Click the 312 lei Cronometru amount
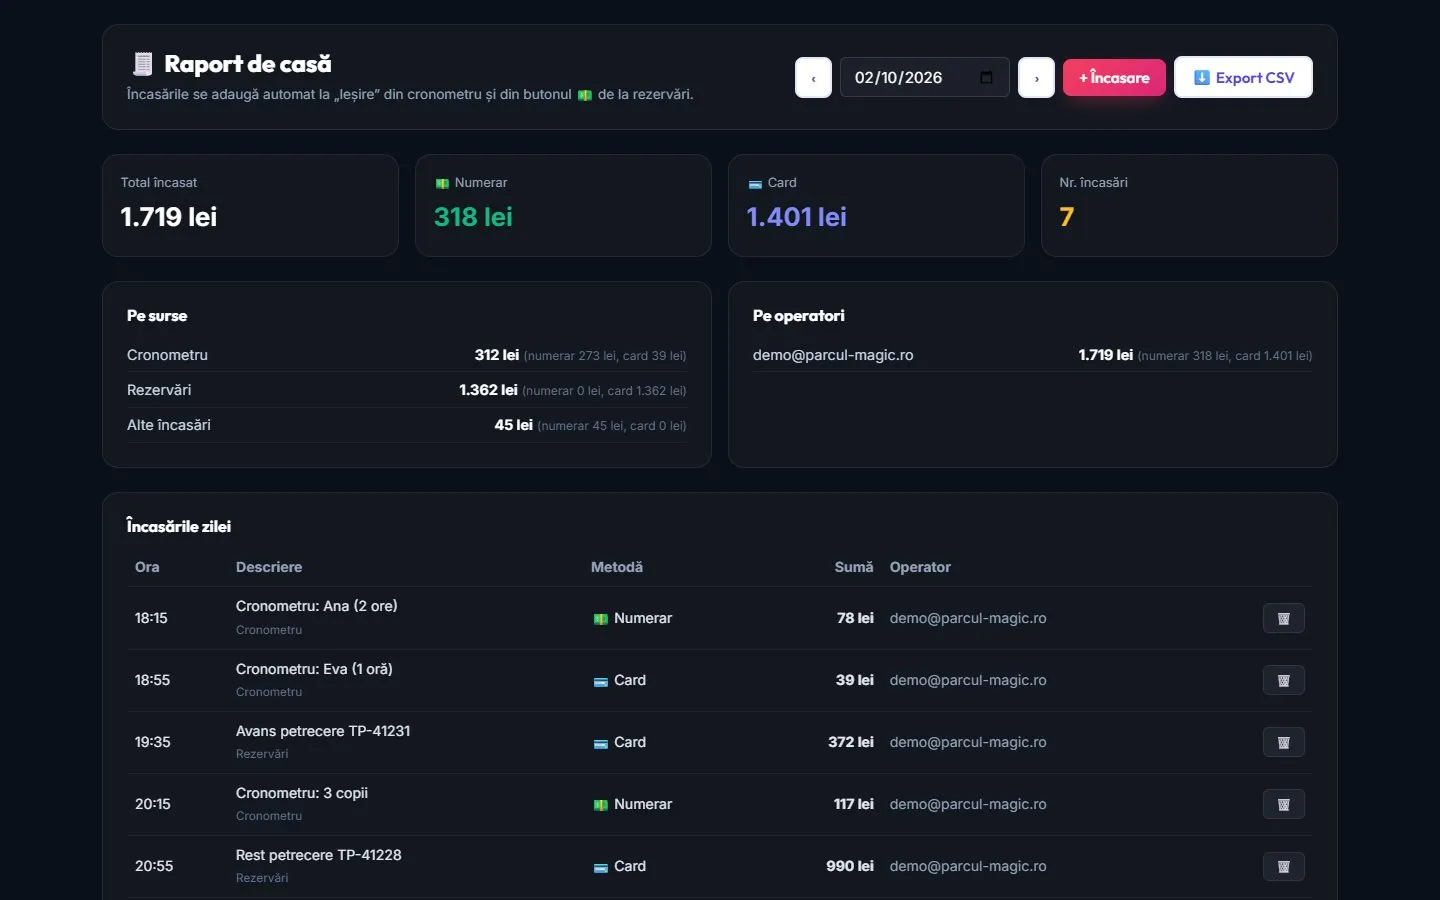Viewport: 1440px width, 900px height. [x=497, y=355]
